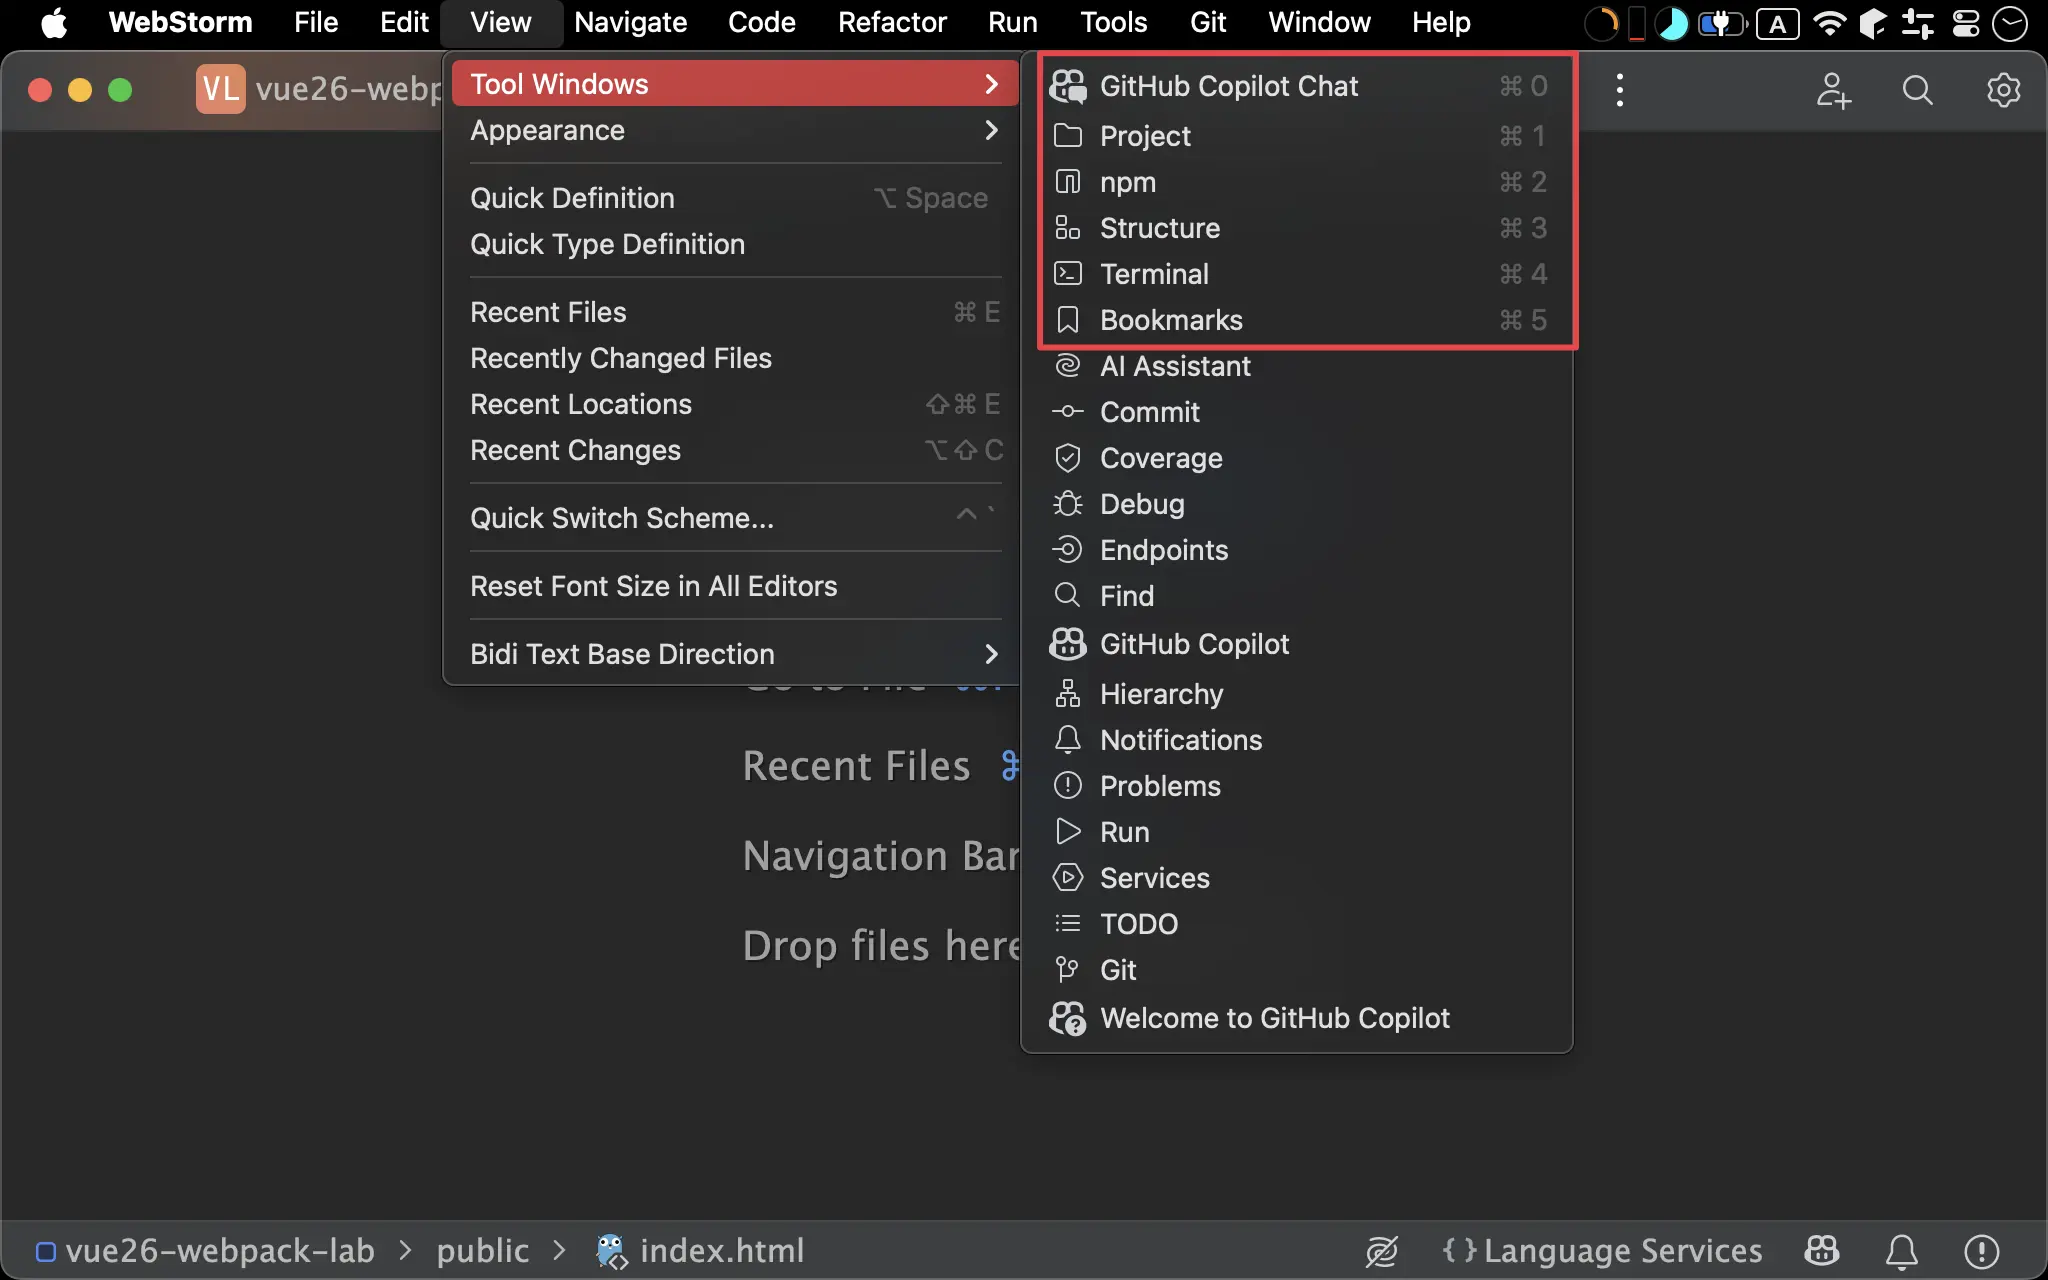Screen dimensions: 2048x1280
Task: Click the Notifications bell icon in the submenu
Action: tap(1068, 740)
